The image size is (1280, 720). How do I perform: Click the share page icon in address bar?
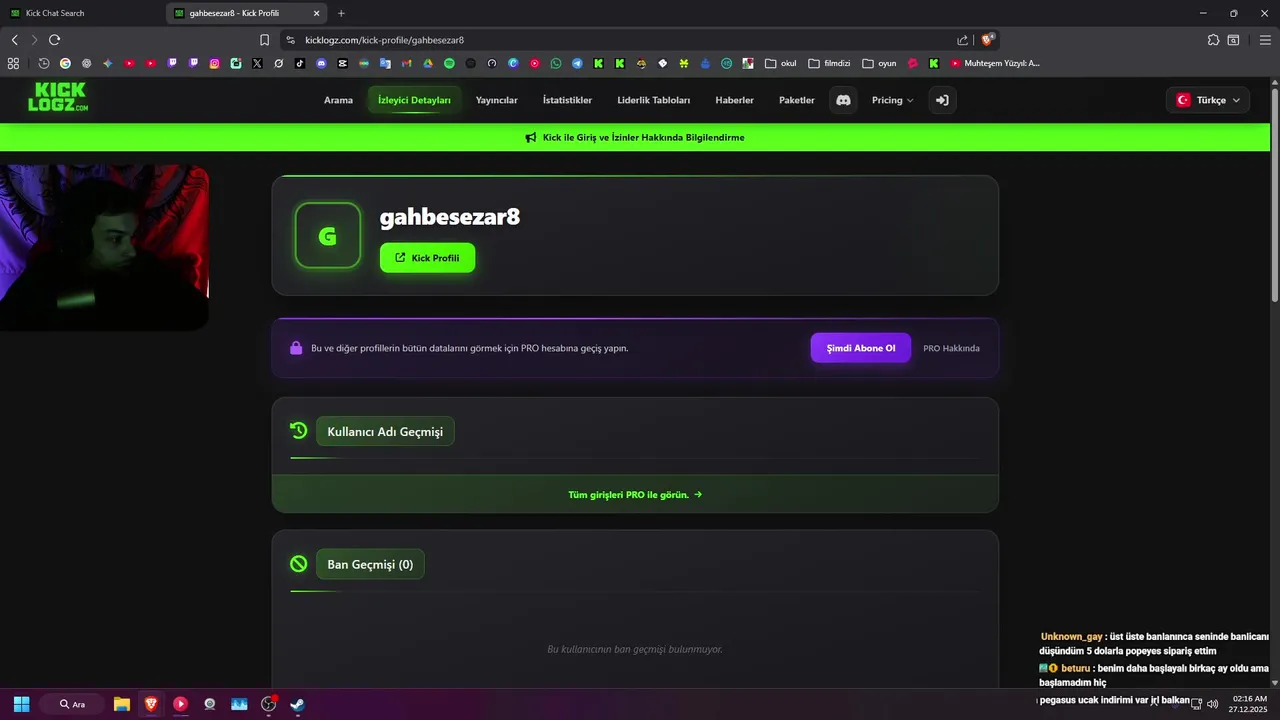click(x=962, y=40)
